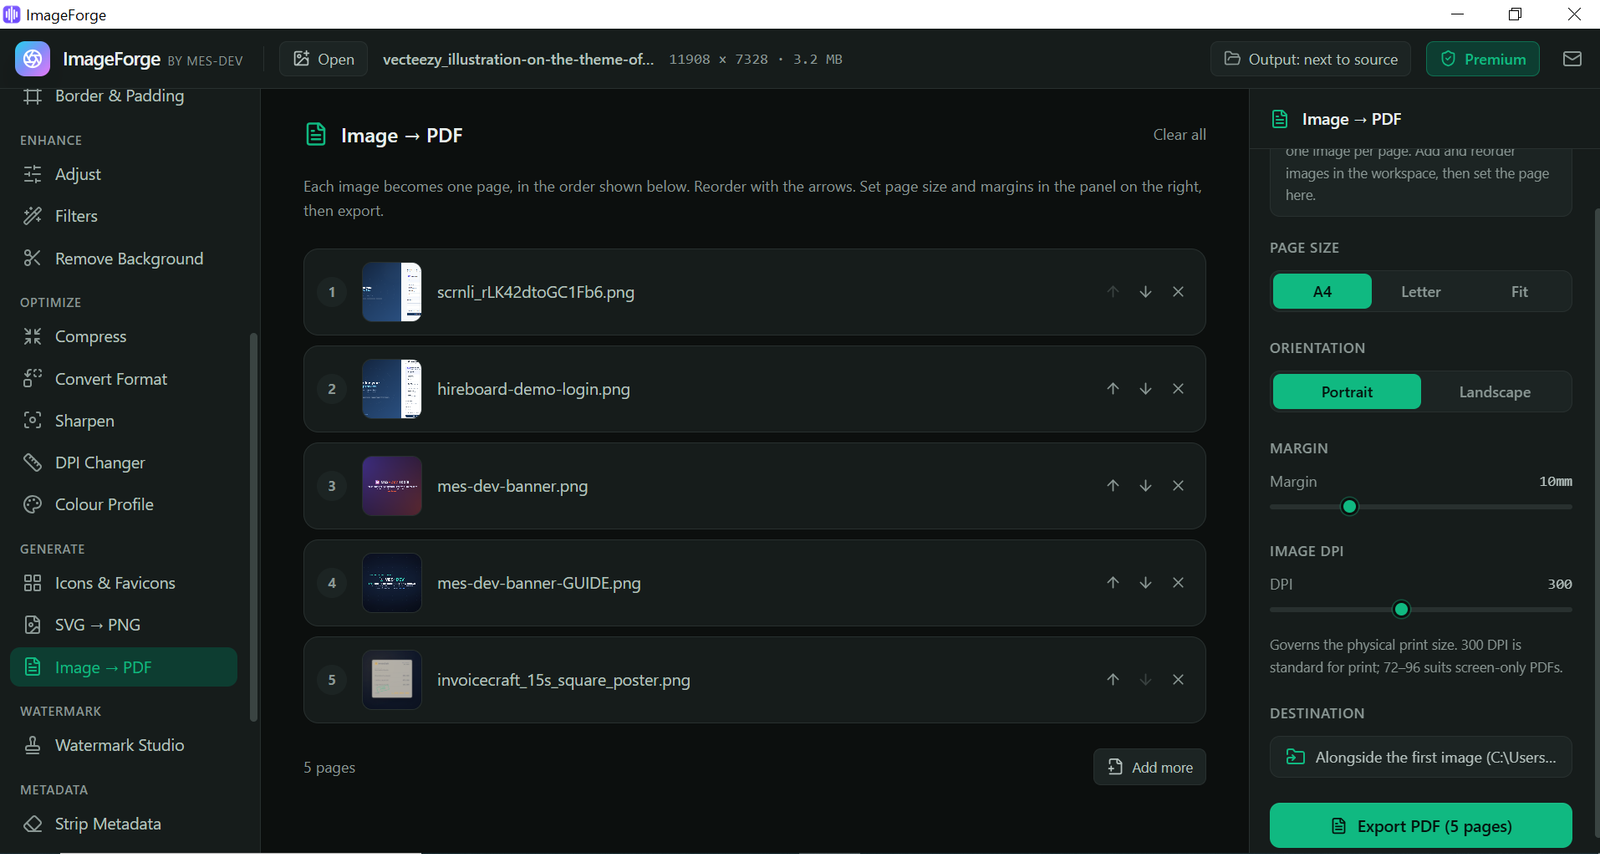Click the mes-dev-banner.png thumbnail
1600x854 pixels.
pos(392,486)
